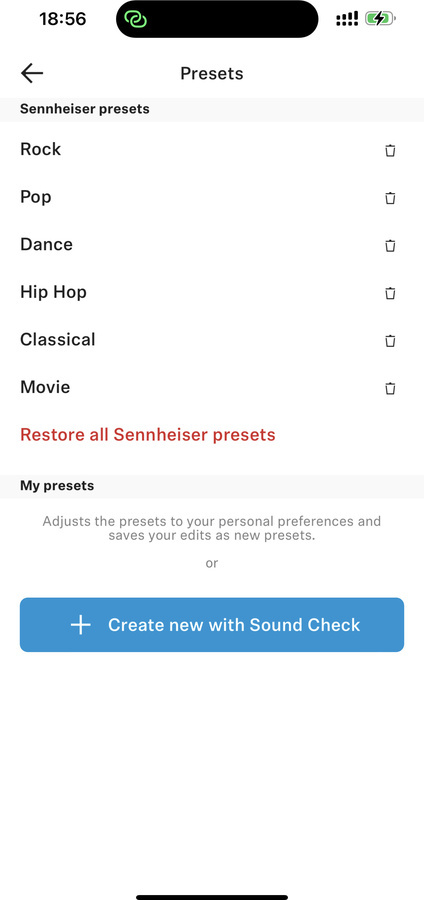Remove the Classical preset via trash icon

tap(390, 342)
